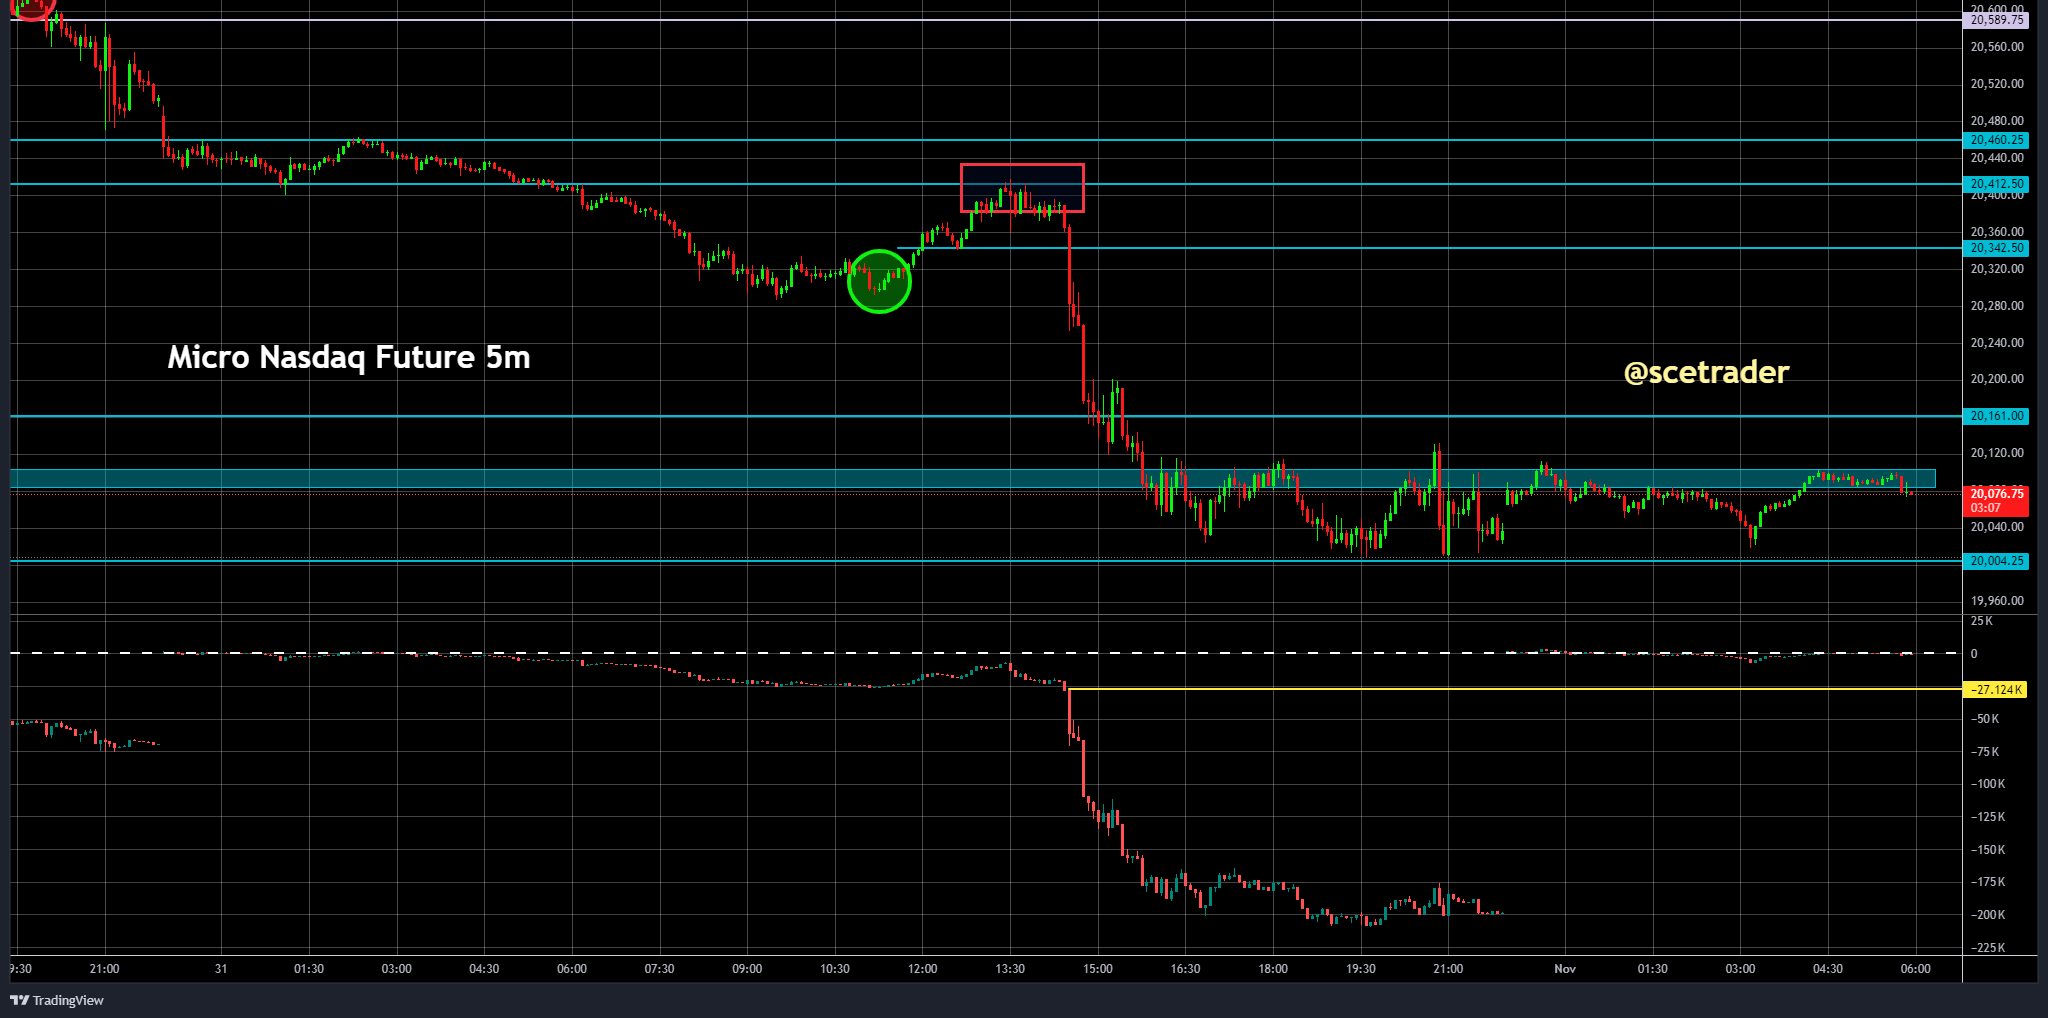2048x1018 pixels.
Task: Click the 10:30 time axis label
Action: click(x=835, y=969)
